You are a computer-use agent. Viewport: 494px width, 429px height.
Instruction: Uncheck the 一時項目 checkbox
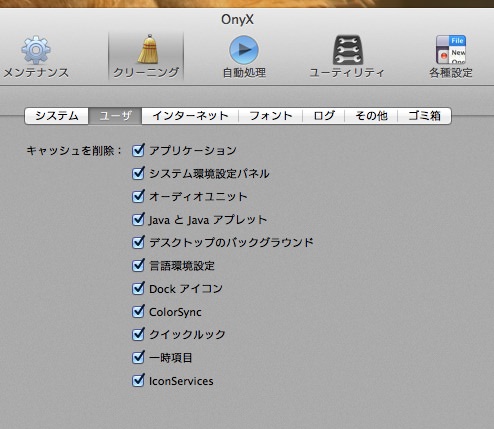pyautogui.click(x=138, y=358)
